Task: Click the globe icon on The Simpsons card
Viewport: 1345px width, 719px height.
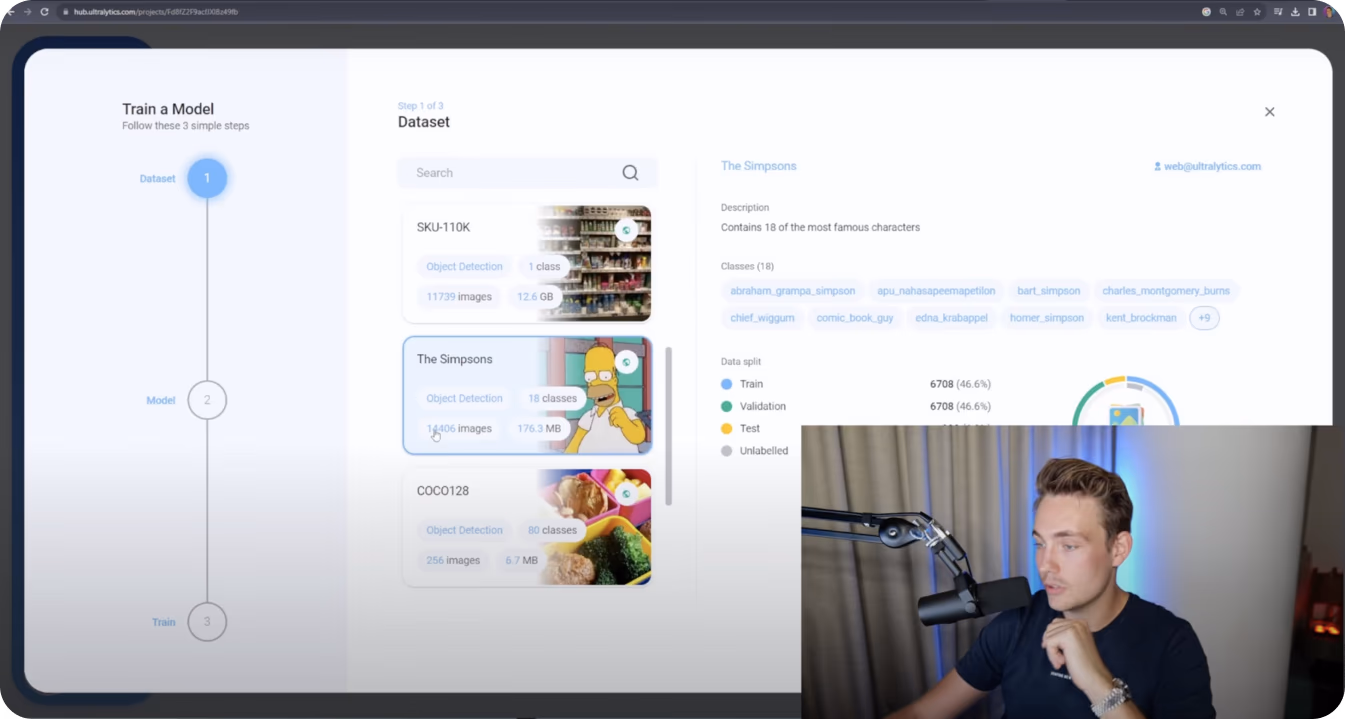Action: (627, 361)
